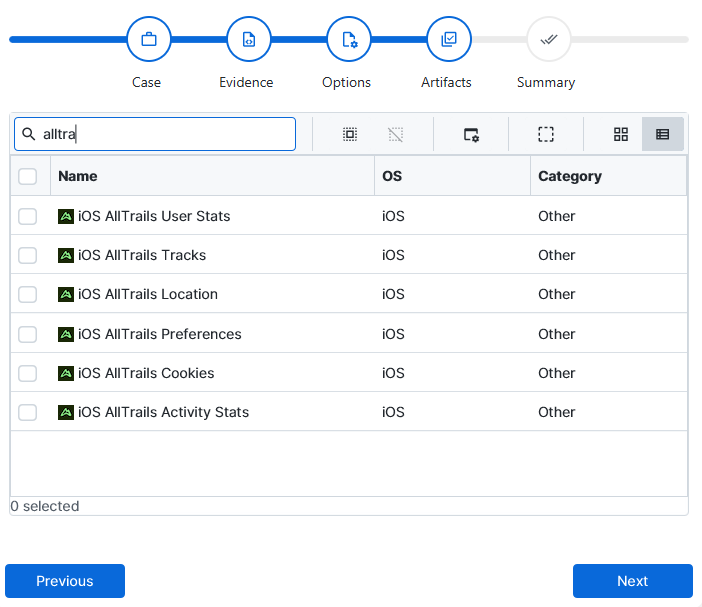Click the dashed square selection icon
Viewport: 702px width, 607px height.
point(545,134)
